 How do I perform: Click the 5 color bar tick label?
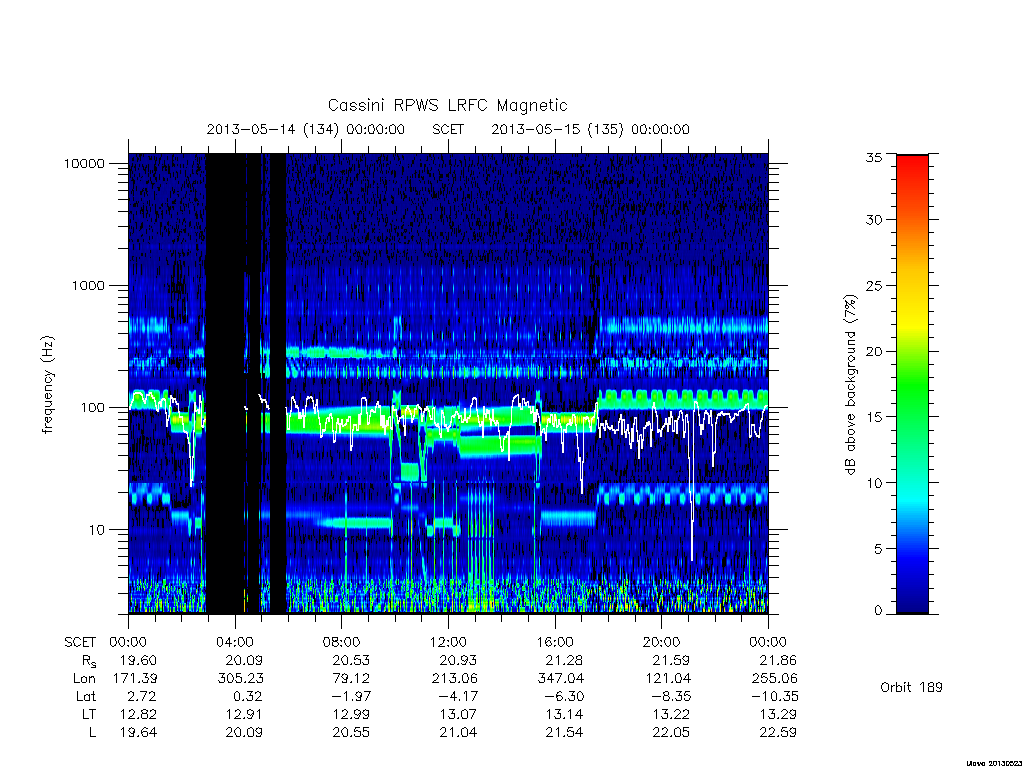[x=878, y=549]
